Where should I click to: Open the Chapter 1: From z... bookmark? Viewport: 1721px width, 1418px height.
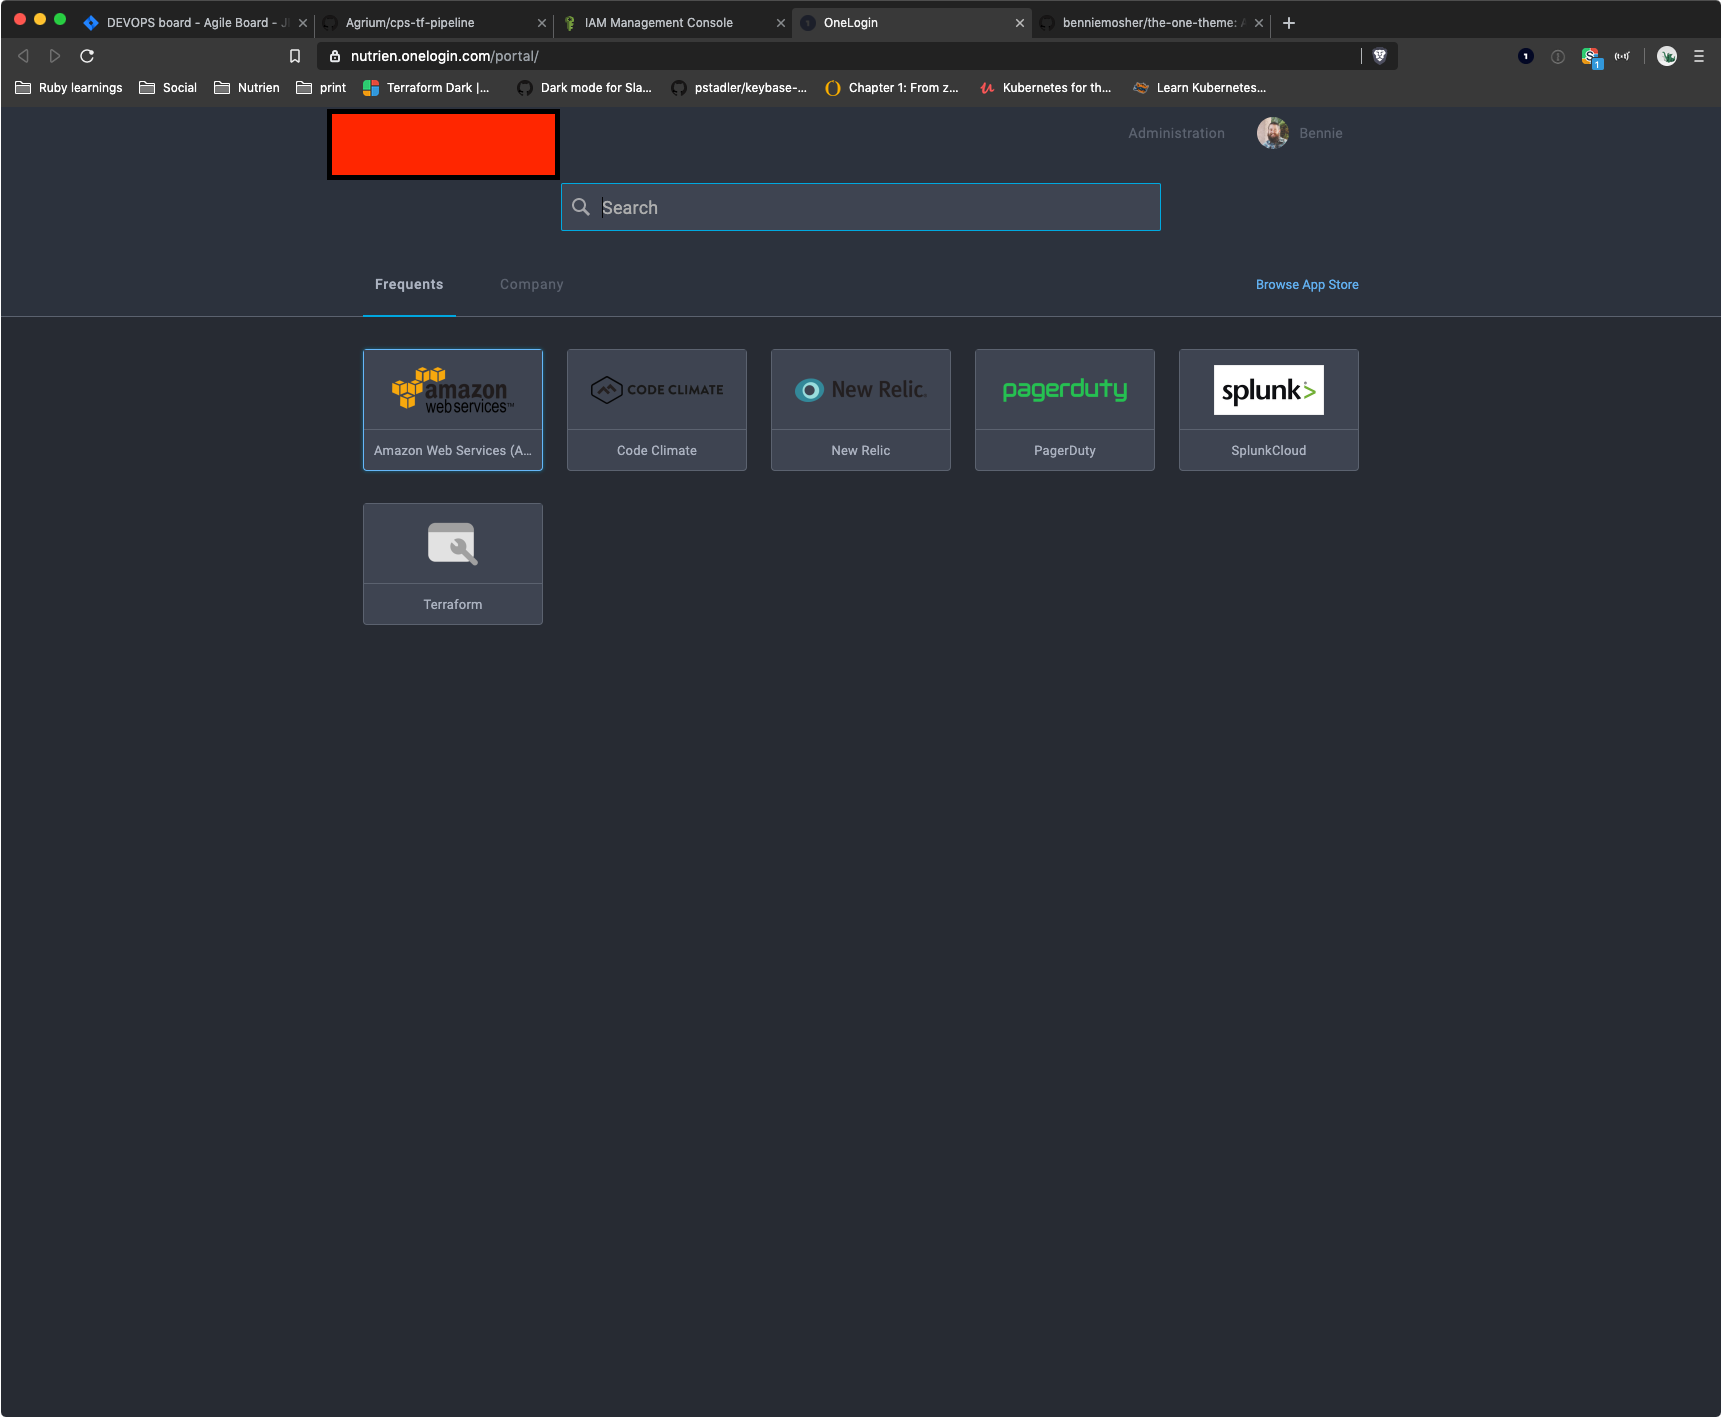pyautogui.click(x=892, y=88)
